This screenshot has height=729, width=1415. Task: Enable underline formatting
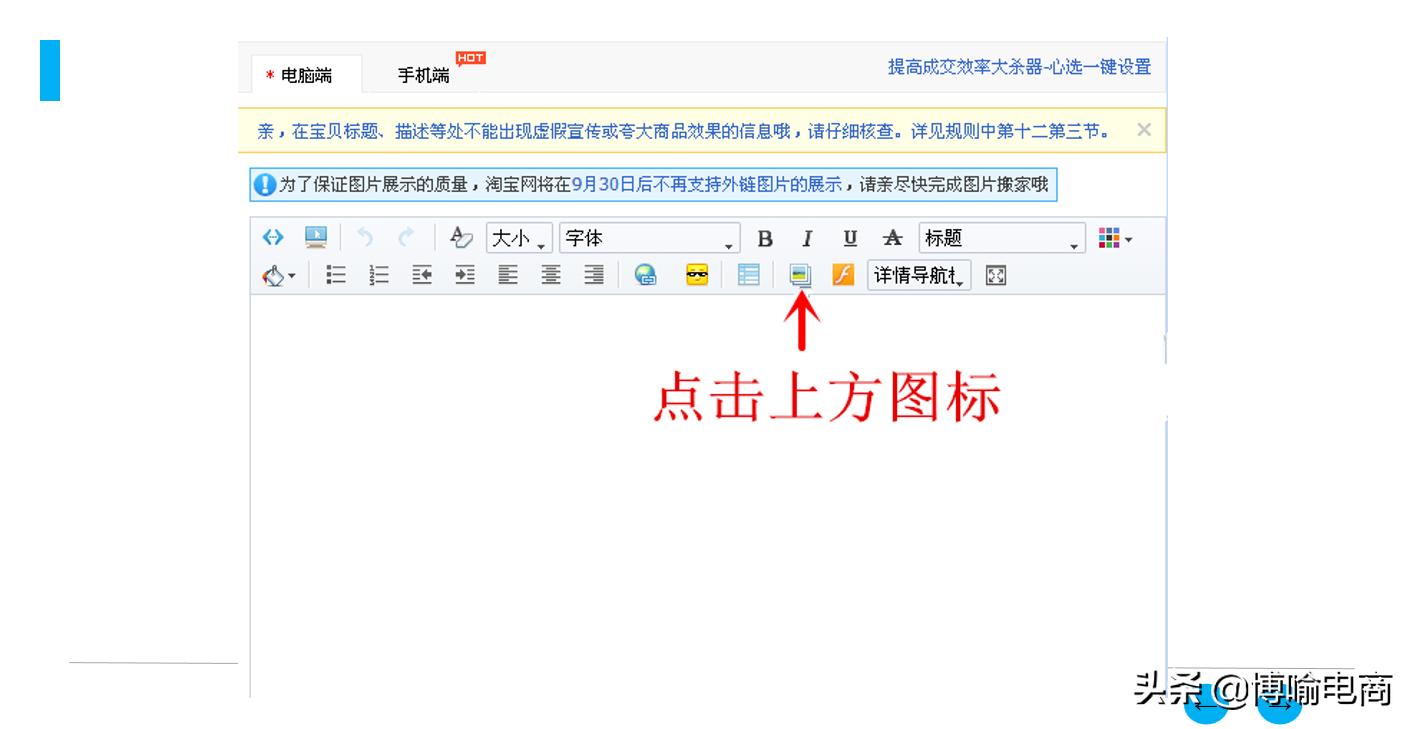(x=848, y=238)
